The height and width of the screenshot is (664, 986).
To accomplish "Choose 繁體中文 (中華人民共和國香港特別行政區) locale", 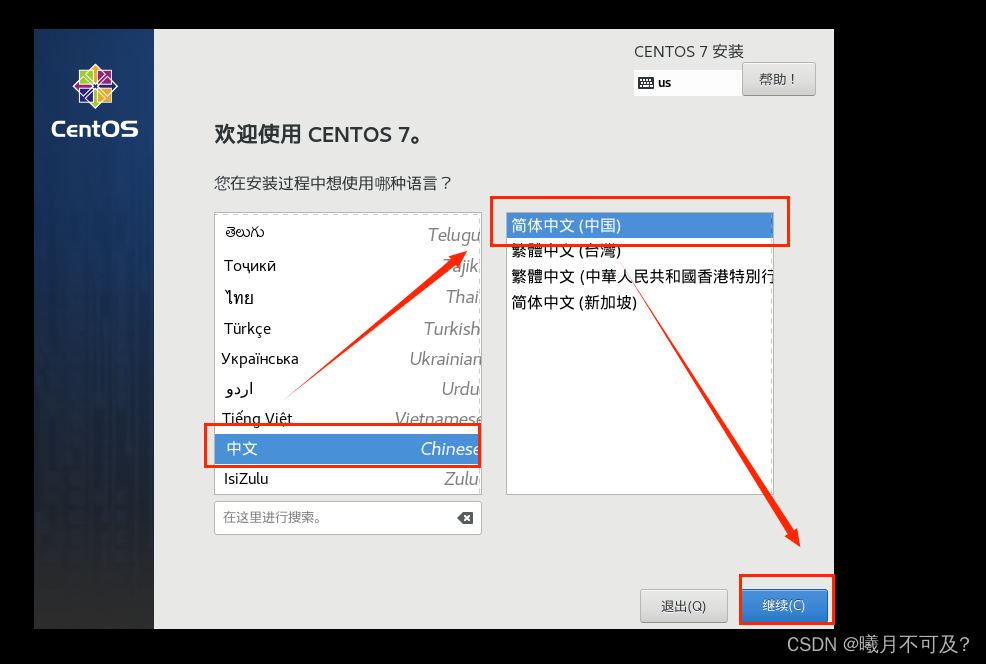I will tap(640, 277).
